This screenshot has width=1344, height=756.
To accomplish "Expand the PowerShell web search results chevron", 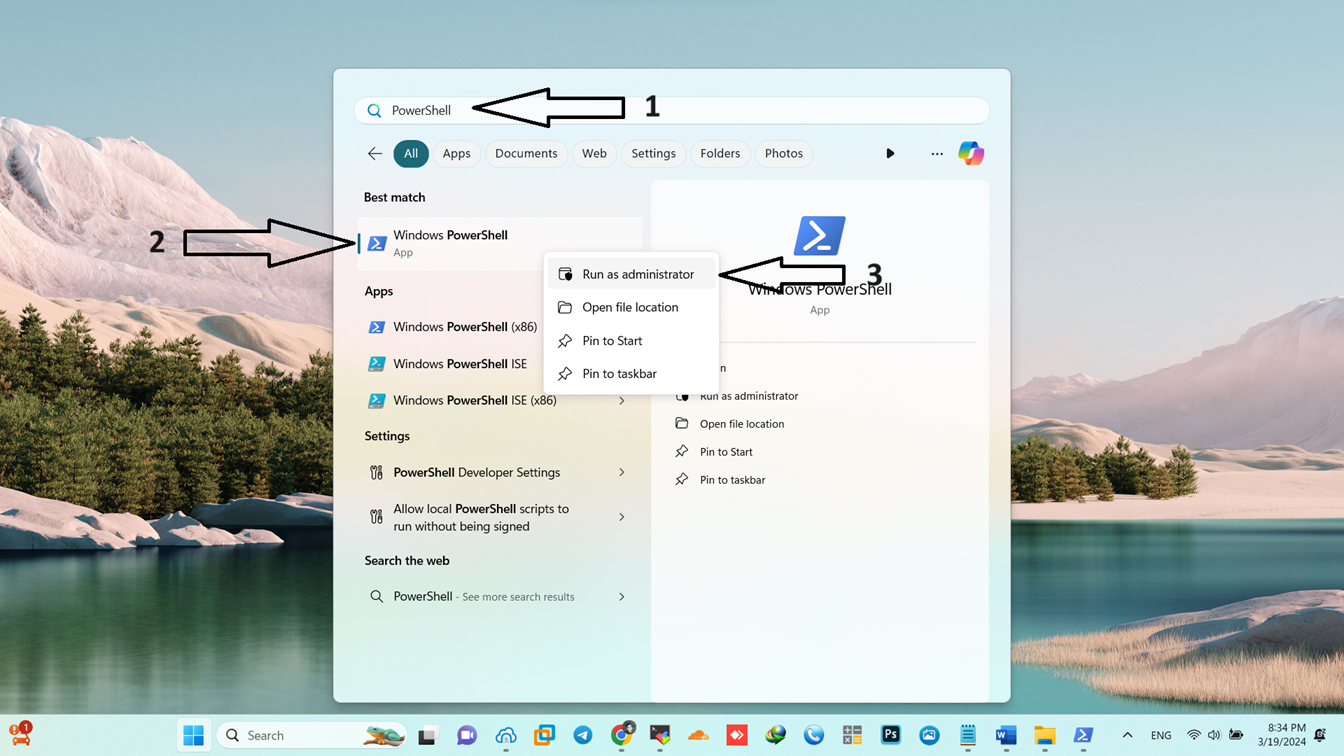I will (x=622, y=597).
